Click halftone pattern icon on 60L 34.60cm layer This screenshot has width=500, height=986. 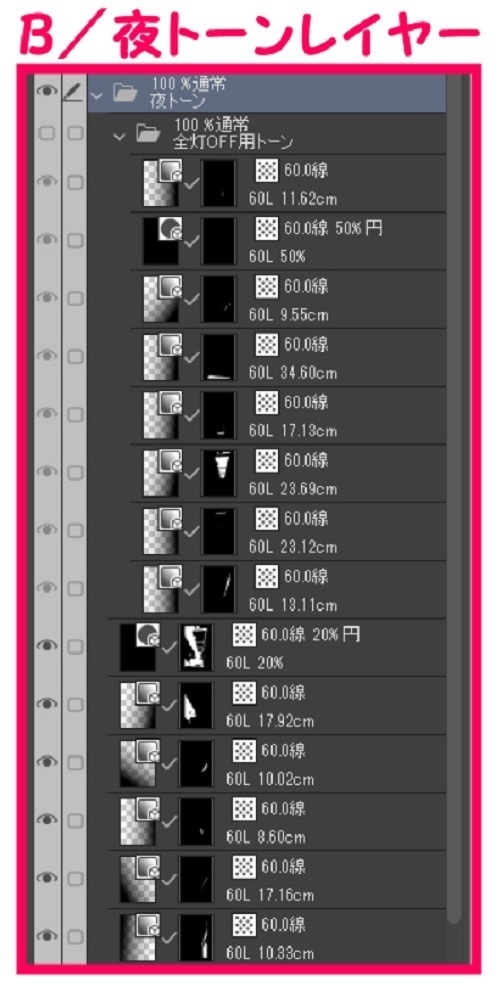click(x=267, y=345)
